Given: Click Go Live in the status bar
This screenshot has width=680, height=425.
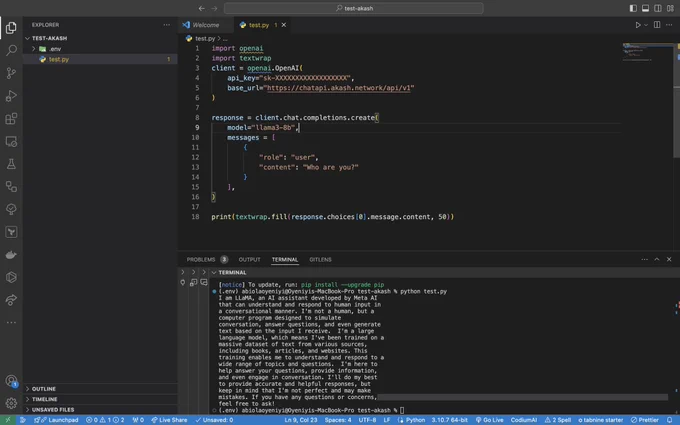Looking at the screenshot, I should click(x=490, y=420).
